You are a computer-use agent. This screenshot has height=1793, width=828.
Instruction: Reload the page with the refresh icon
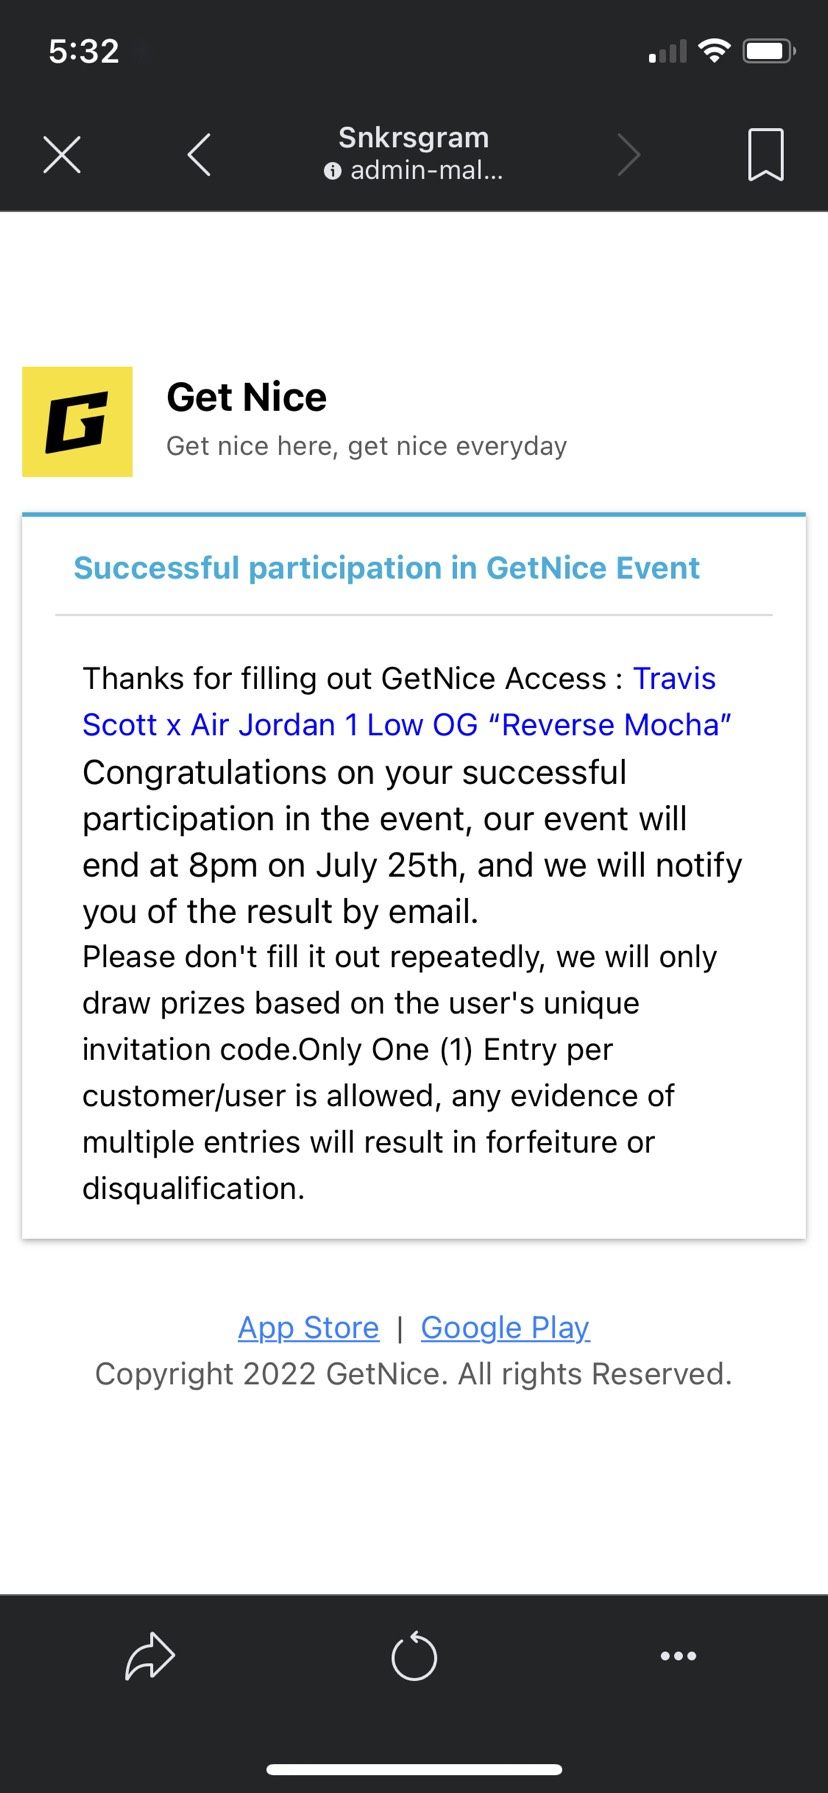click(414, 1657)
